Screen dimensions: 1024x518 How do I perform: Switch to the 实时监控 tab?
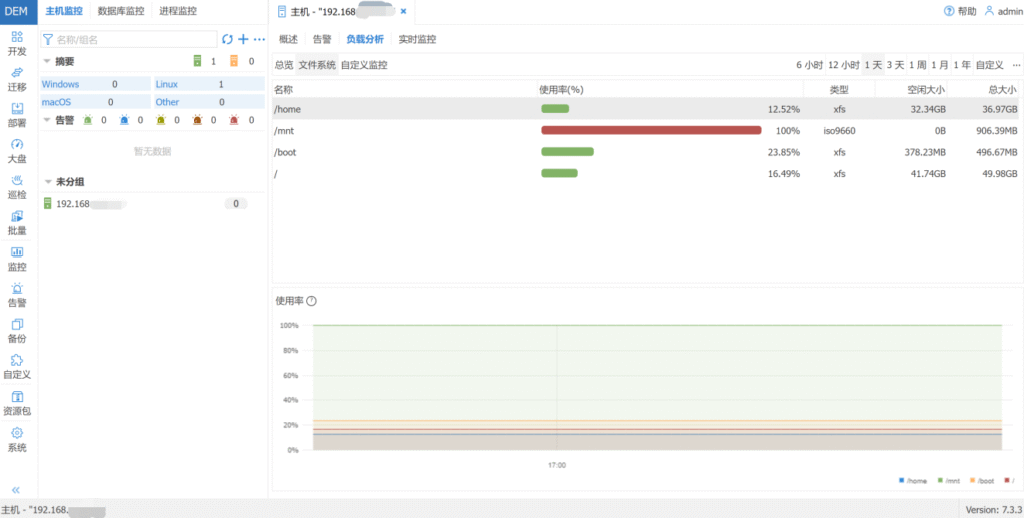(x=417, y=39)
